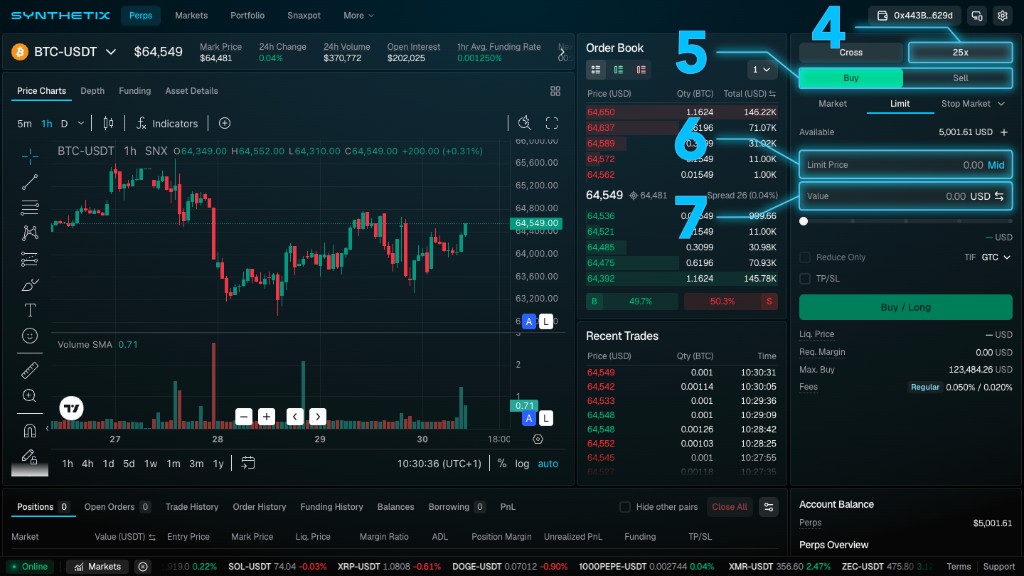Click the device connection icon beside wallet
This screenshot has width=1024, height=576.
coord(977,16)
